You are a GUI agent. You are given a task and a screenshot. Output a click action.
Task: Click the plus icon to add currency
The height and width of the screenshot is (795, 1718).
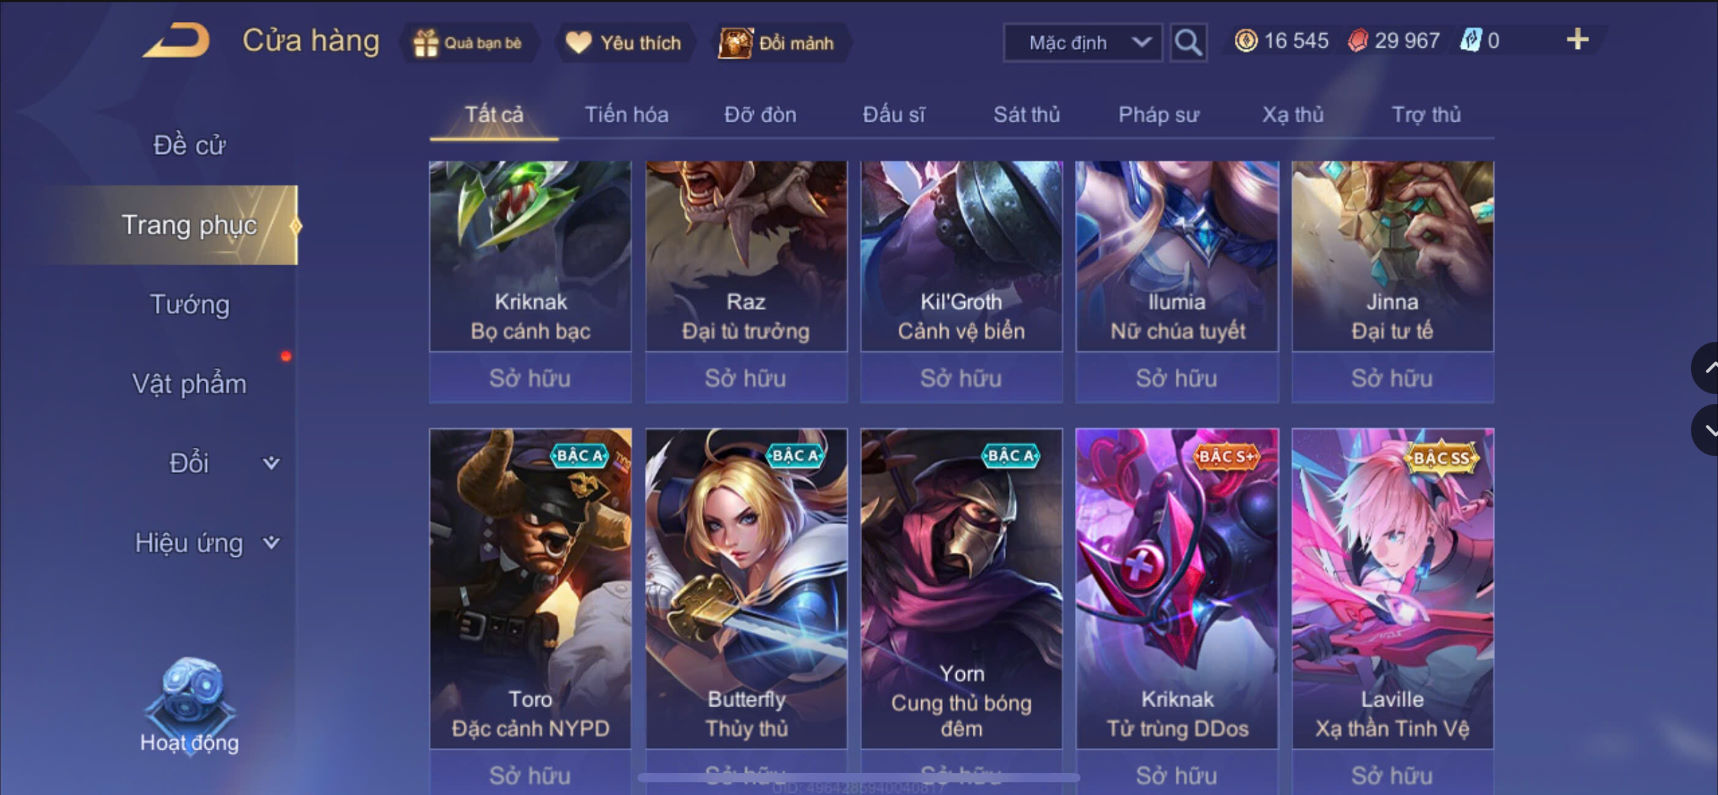coord(1577,39)
